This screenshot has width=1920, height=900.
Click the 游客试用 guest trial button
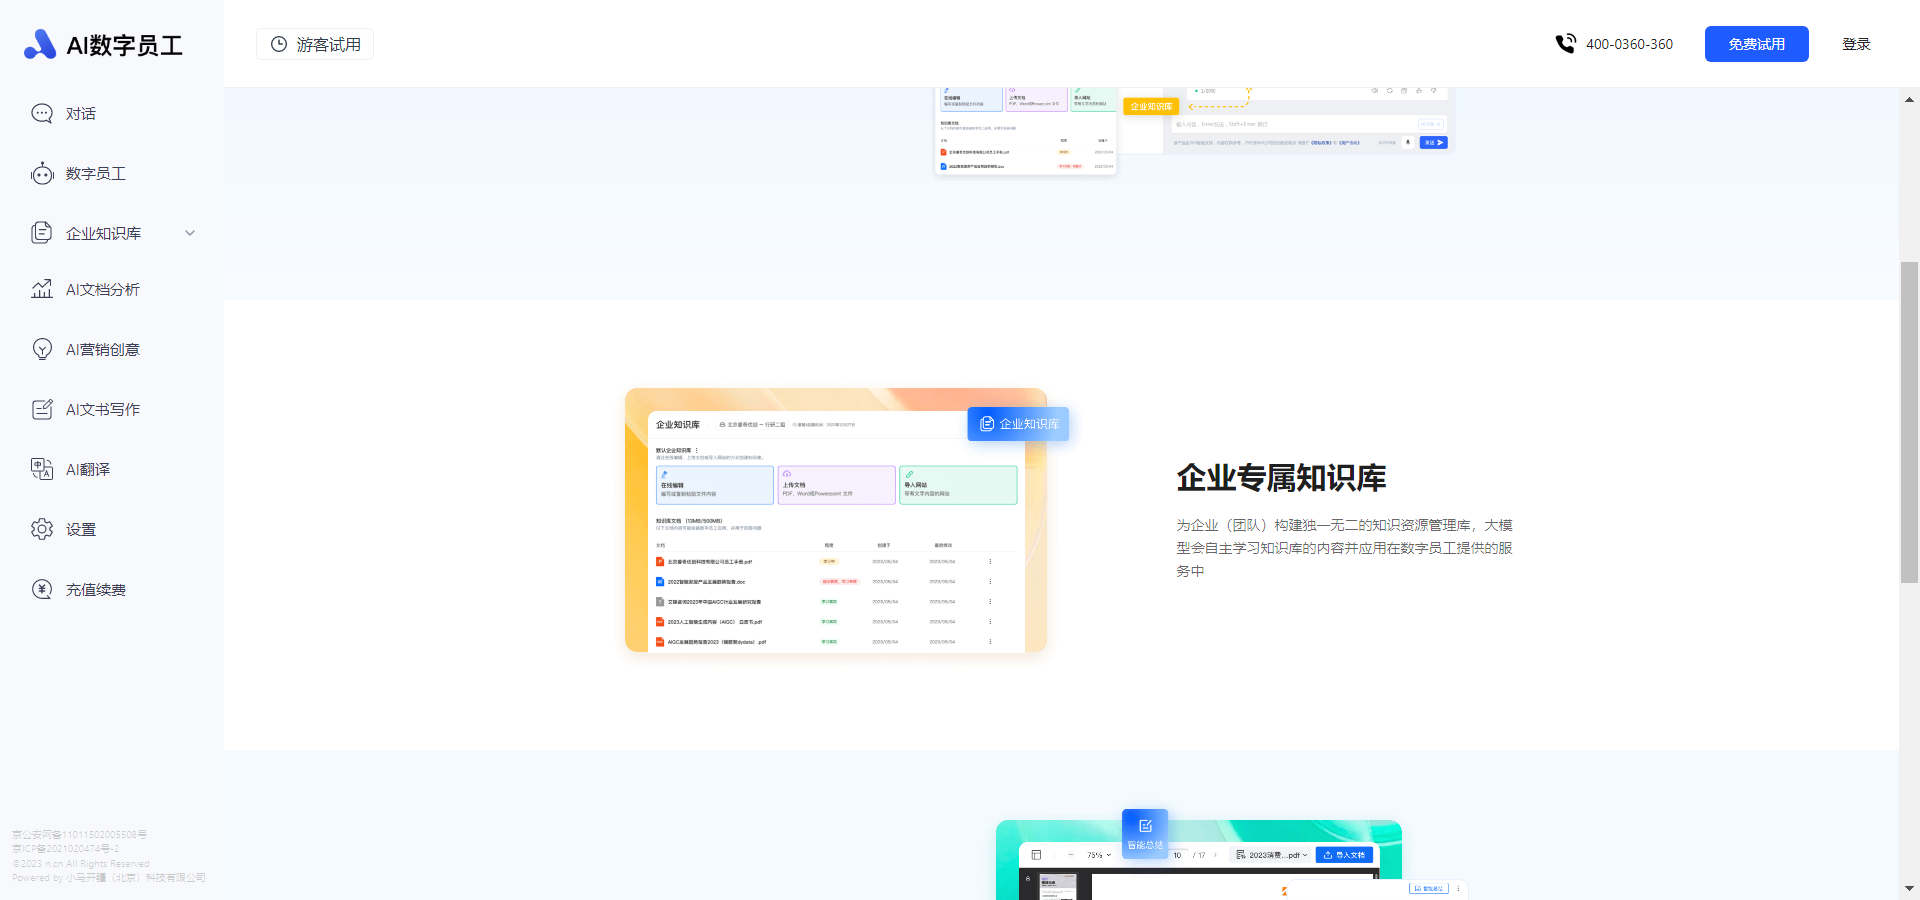[x=315, y=44]
